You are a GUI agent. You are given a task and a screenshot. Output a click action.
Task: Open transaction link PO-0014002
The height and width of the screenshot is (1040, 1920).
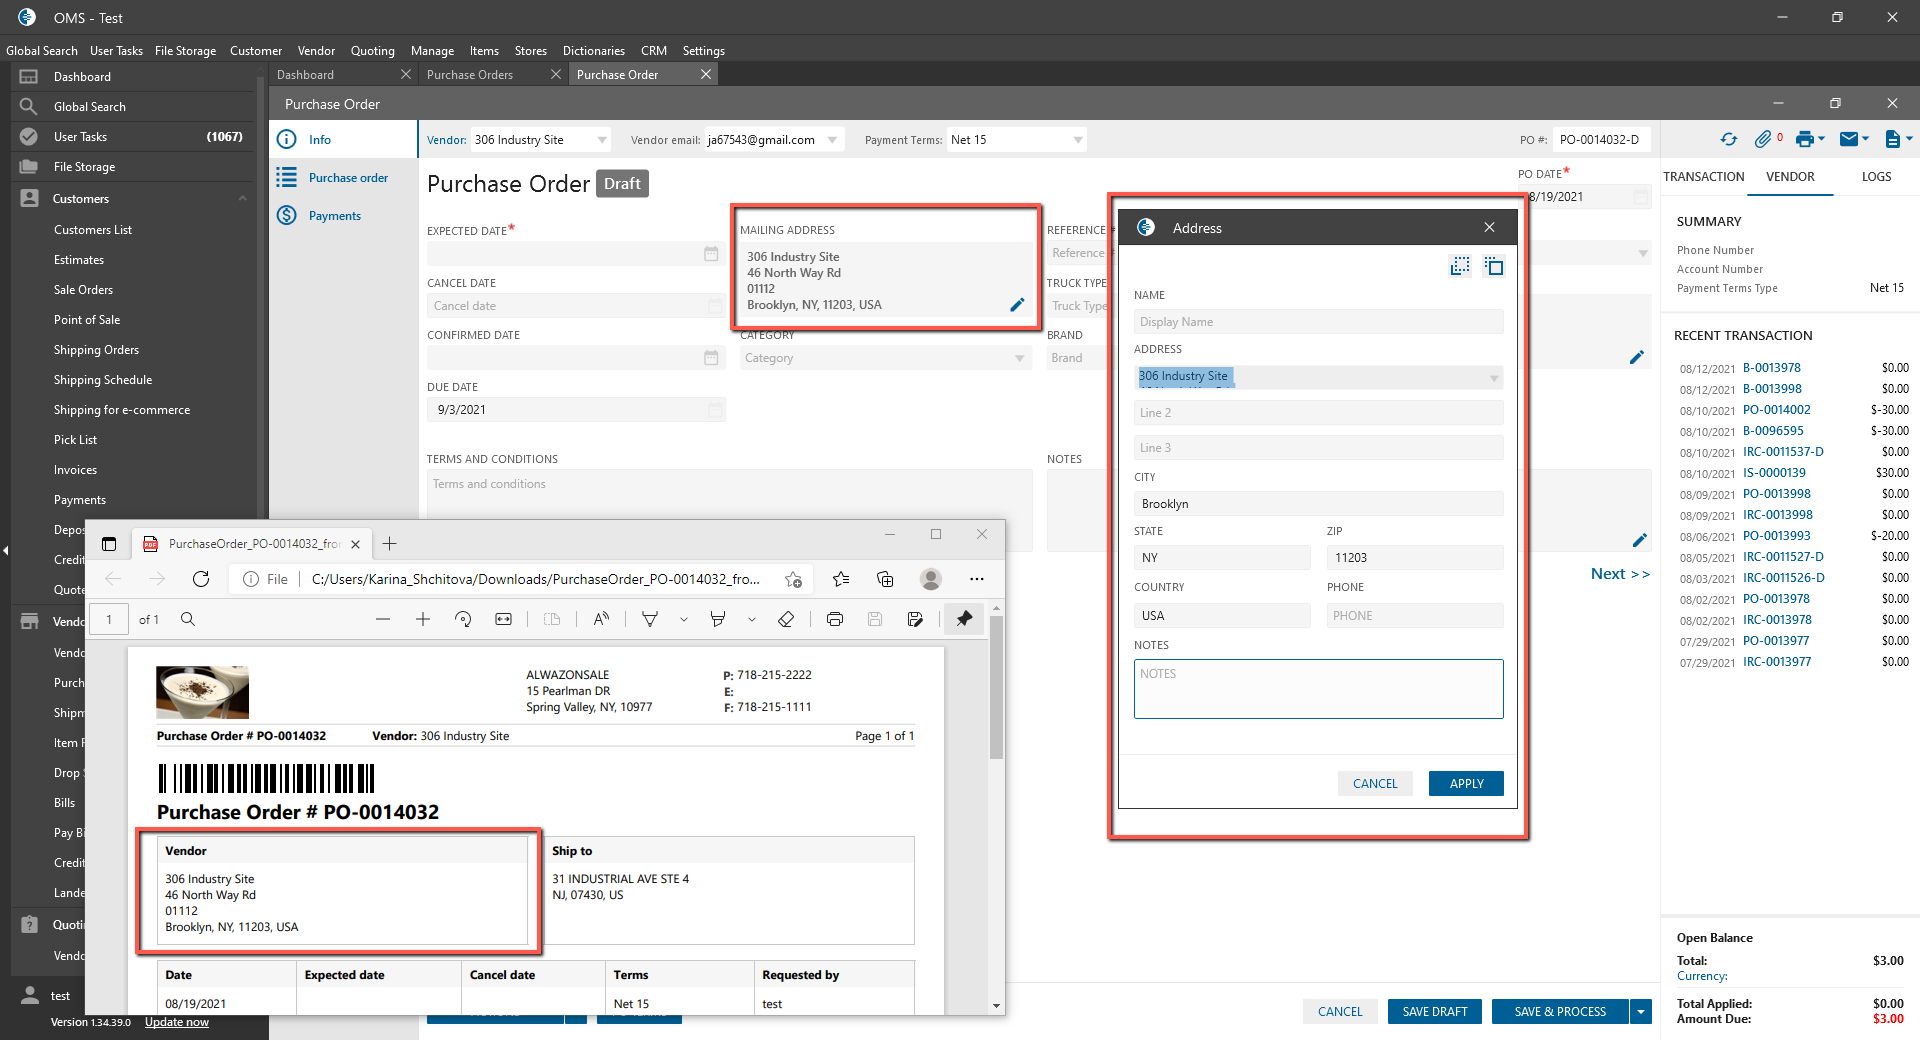pos(1776,410)
